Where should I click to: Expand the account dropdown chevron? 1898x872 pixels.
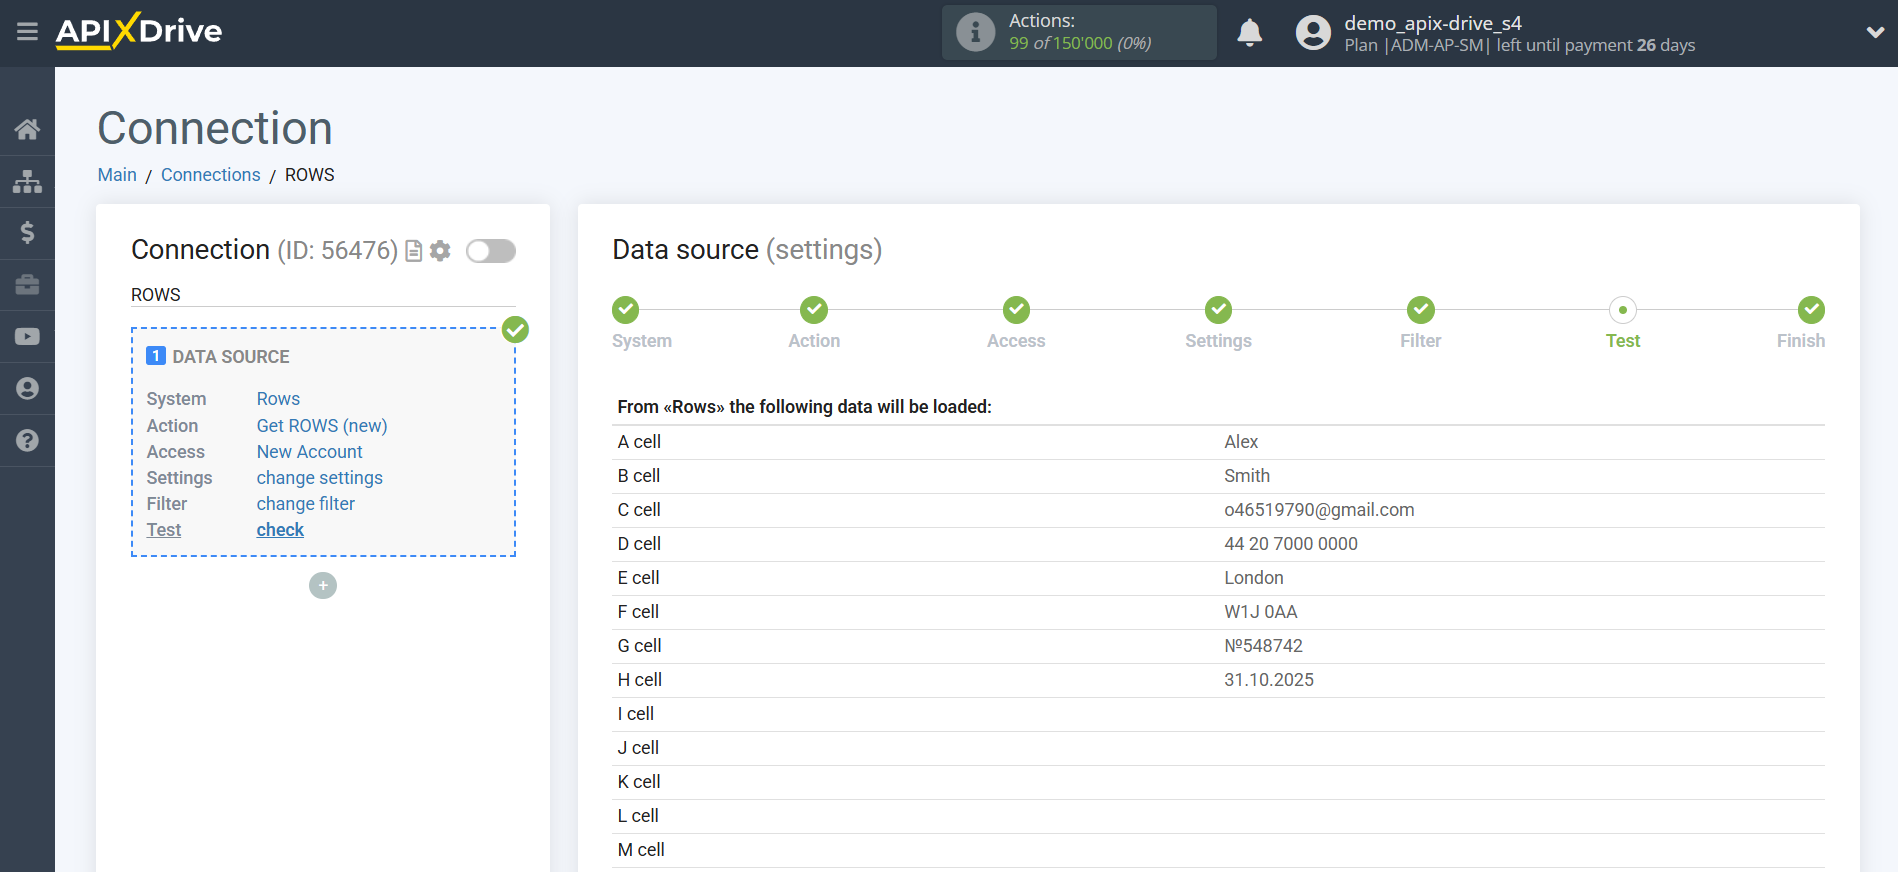pyautogui.click(x=1875, y=32)
